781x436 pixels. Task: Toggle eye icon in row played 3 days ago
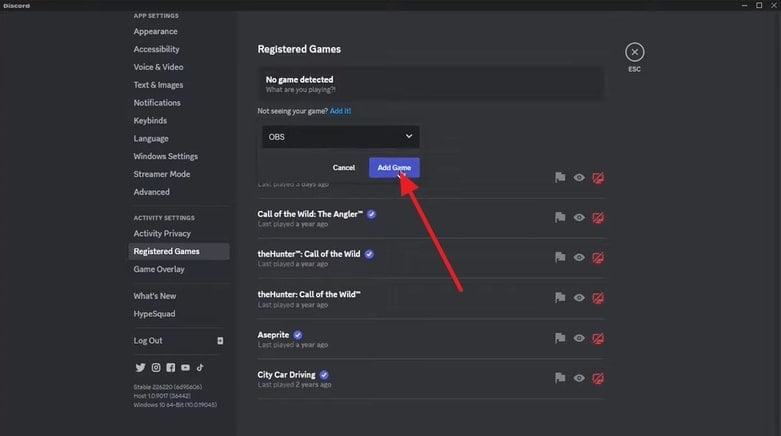click(x=579, y=177)
